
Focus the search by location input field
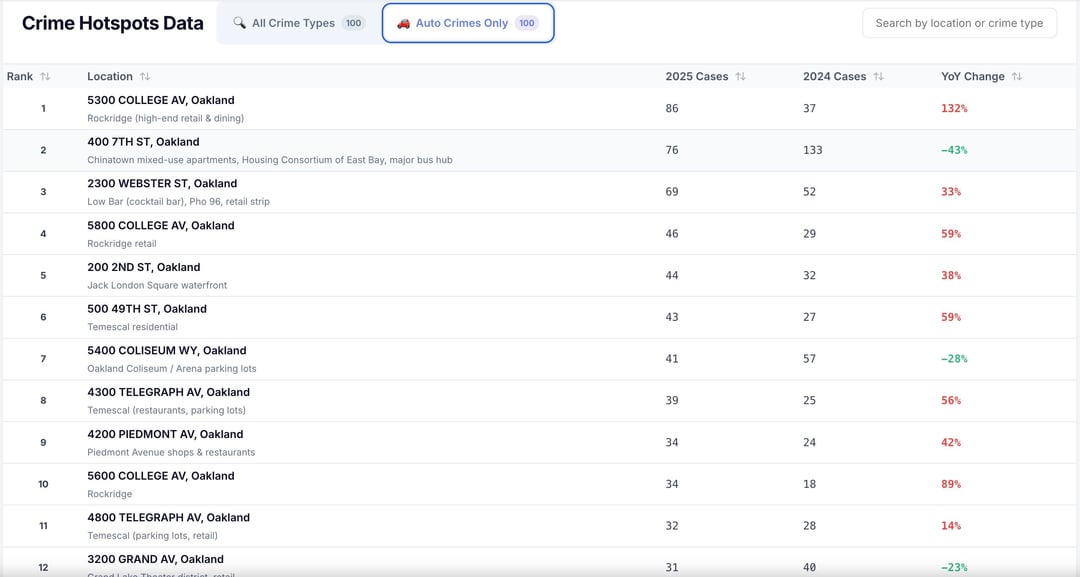958,23
